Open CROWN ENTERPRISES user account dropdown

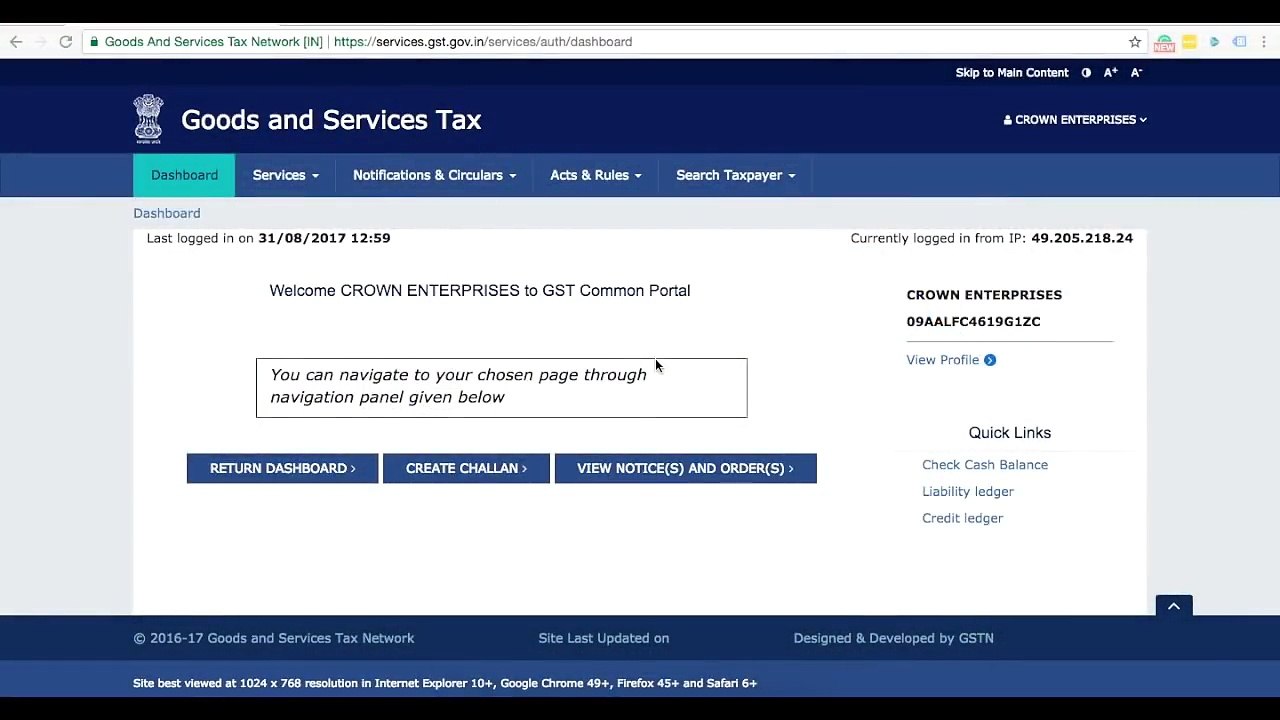[x=1075, y=120]
